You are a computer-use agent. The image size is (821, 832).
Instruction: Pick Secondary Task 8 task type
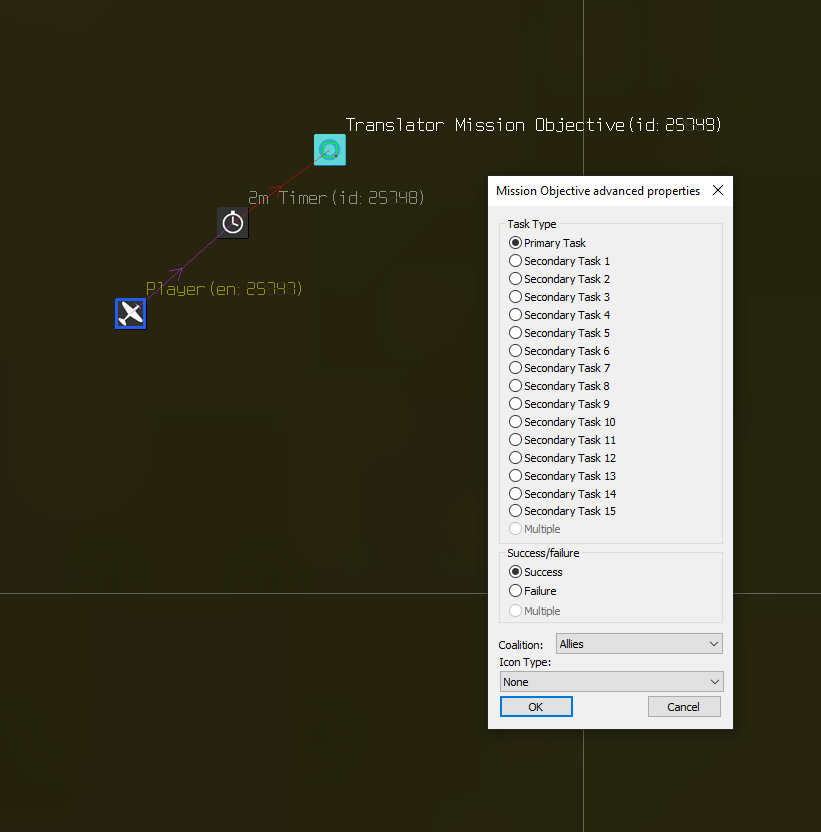click(x=516, y=386)
